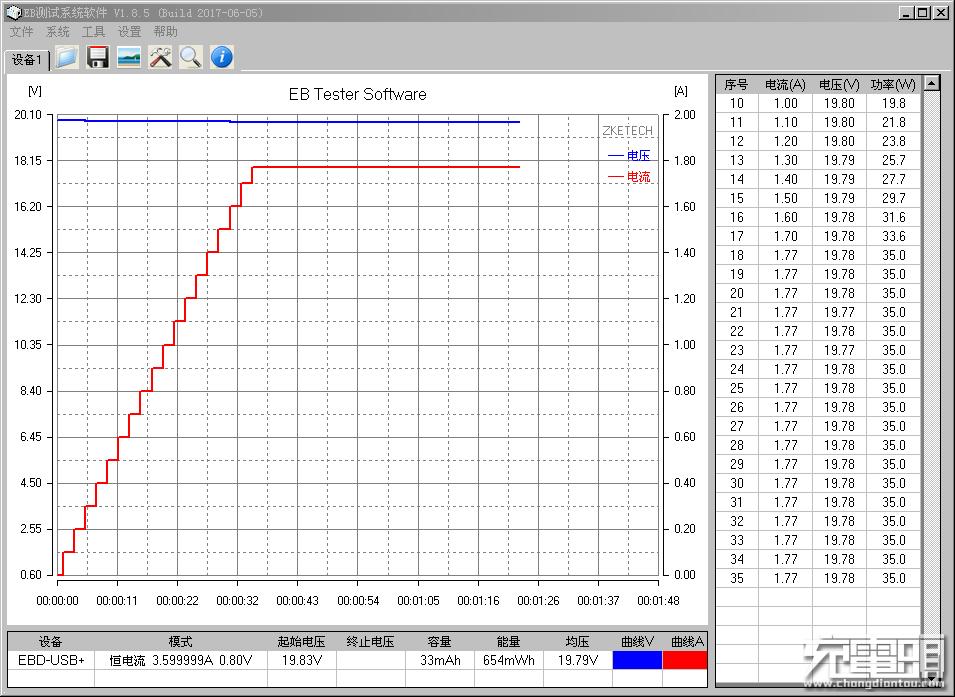Image resolution: width=955 pixels, height=697 pixels.
Task: Open the 系统 menu
Action: [x=57, y=32]
